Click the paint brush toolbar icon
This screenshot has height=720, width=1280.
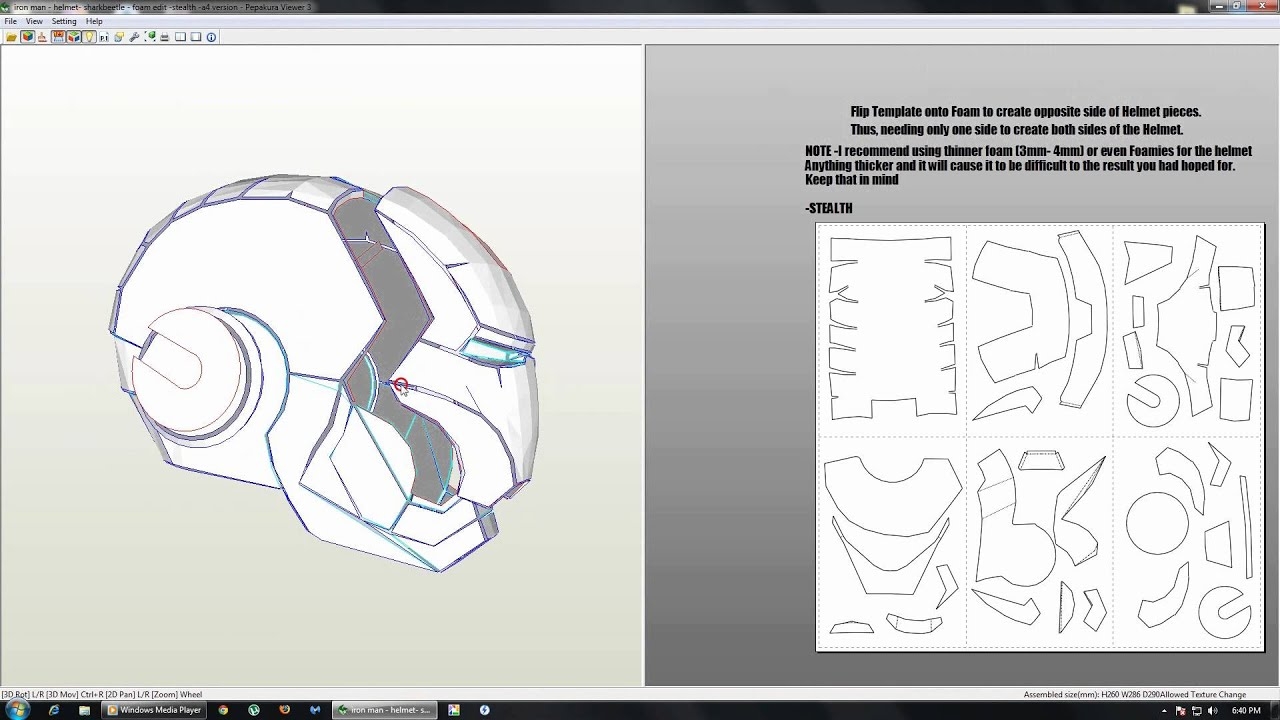pyautogui.click(x=43, y=37)
